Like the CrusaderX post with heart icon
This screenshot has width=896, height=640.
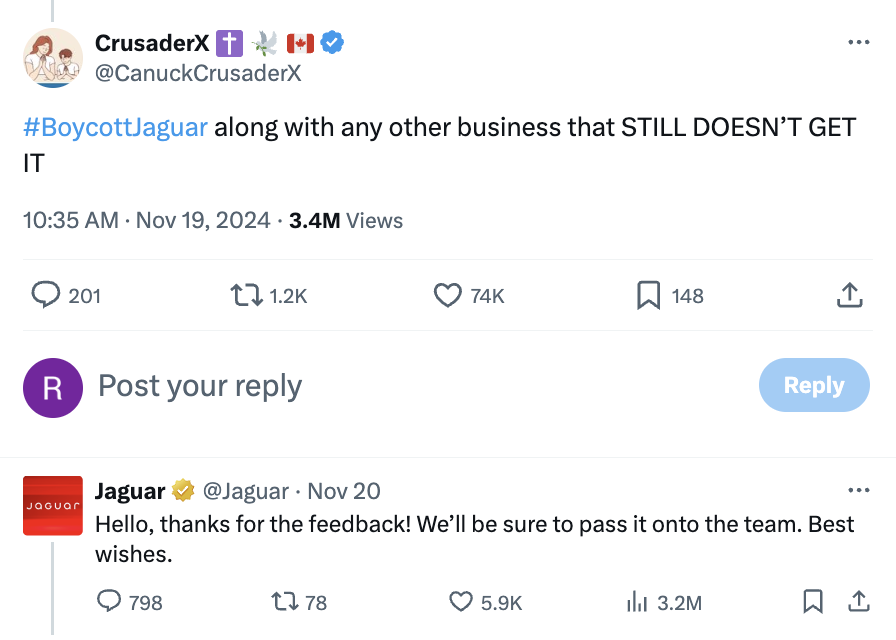446,295
